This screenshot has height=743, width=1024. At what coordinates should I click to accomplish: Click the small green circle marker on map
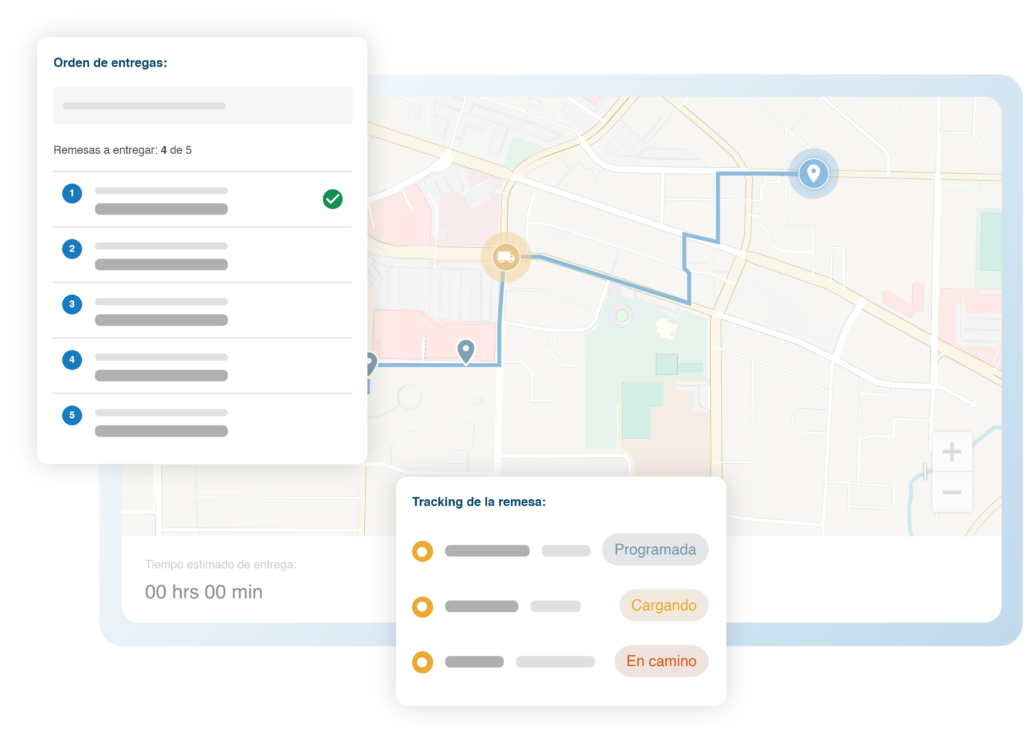622,316
